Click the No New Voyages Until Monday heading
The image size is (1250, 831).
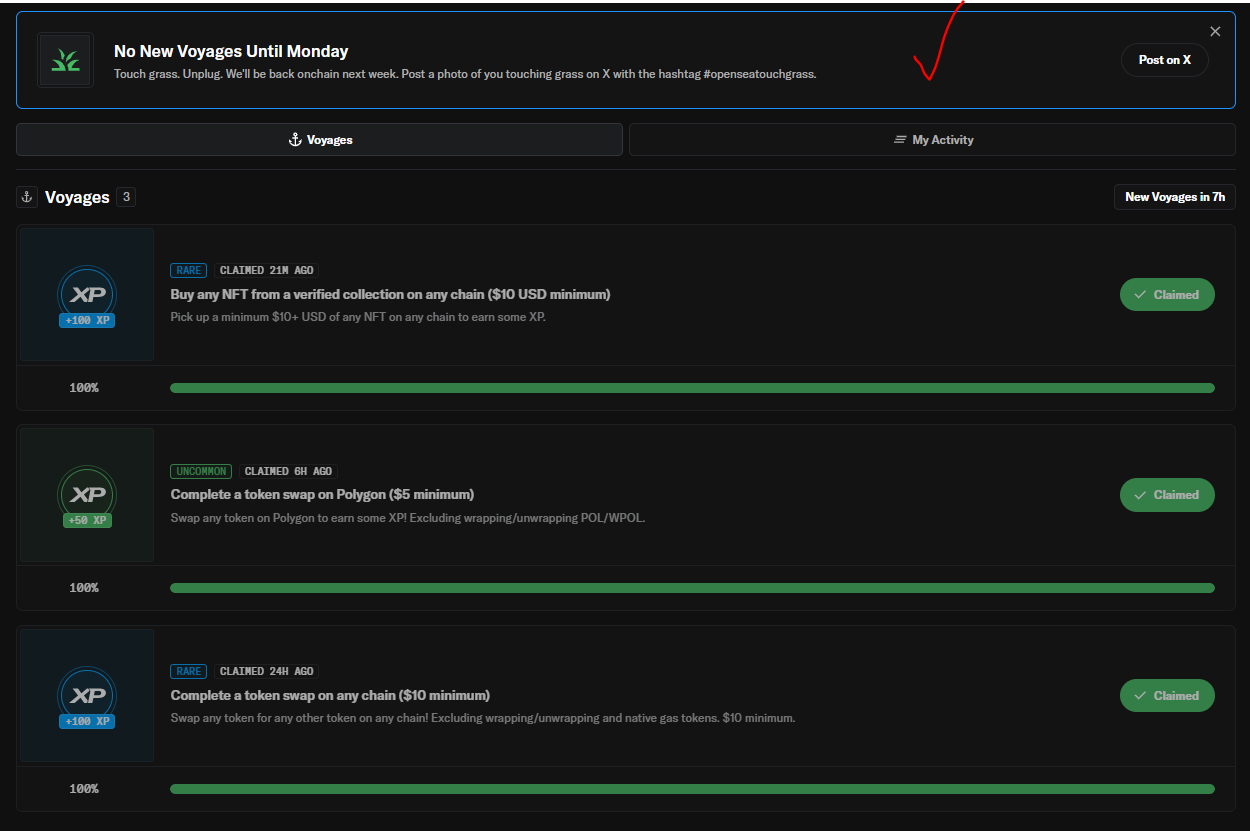click(x=231, y=51)
